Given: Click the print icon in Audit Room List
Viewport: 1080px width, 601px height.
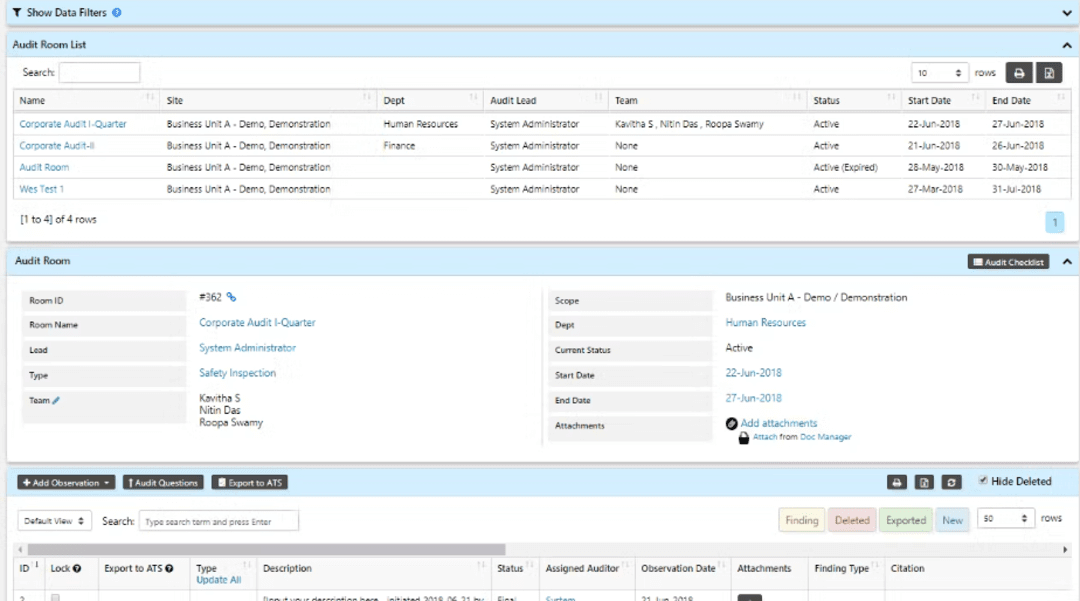Looking at the screenshot, I should (x=1018, y=73).
